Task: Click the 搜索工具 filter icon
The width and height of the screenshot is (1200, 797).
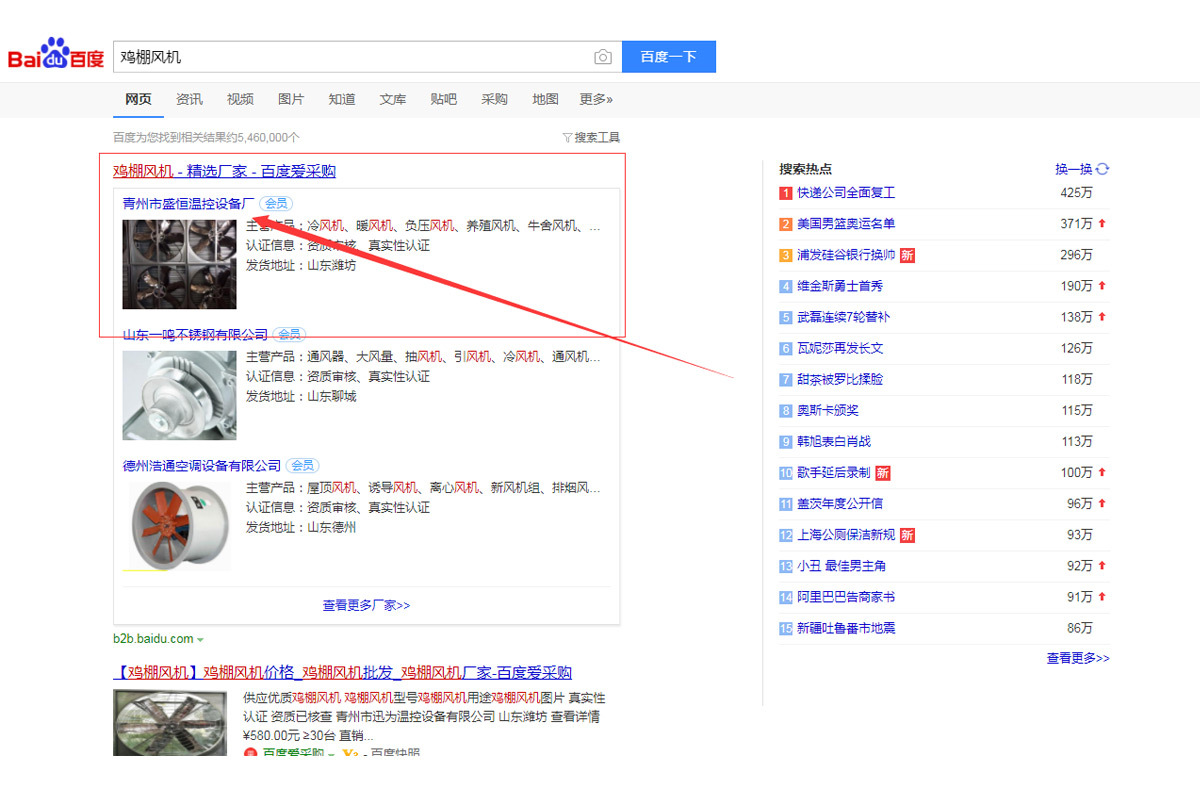Action: [x=567, y=138]
